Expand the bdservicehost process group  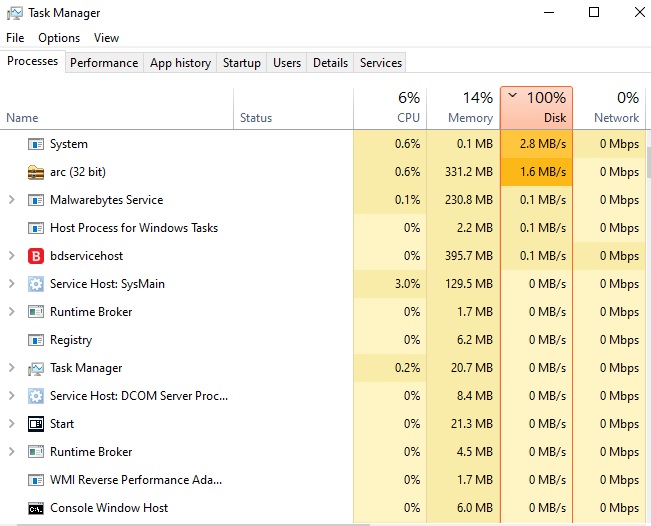(x=12, y=256)
